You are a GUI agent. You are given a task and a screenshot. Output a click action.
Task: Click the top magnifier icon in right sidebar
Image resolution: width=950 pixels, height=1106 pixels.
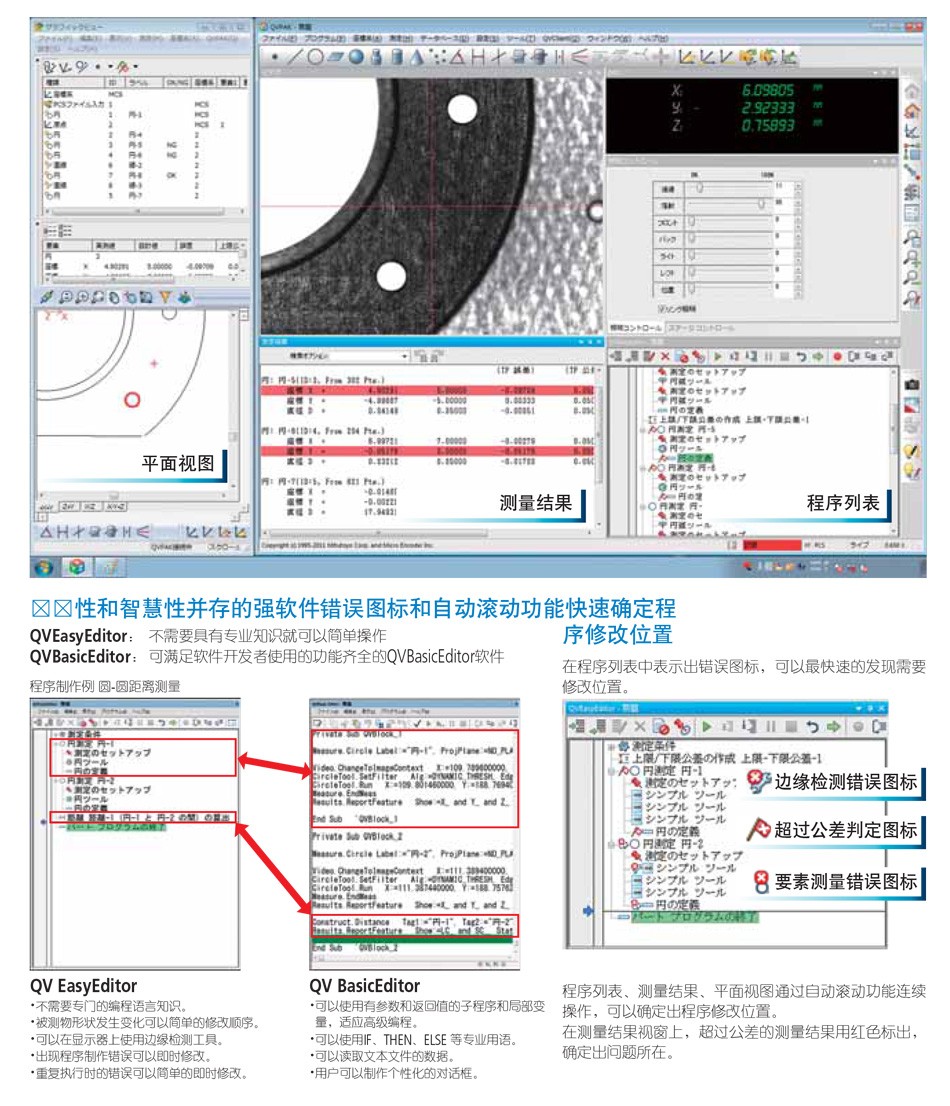point(912,238)
